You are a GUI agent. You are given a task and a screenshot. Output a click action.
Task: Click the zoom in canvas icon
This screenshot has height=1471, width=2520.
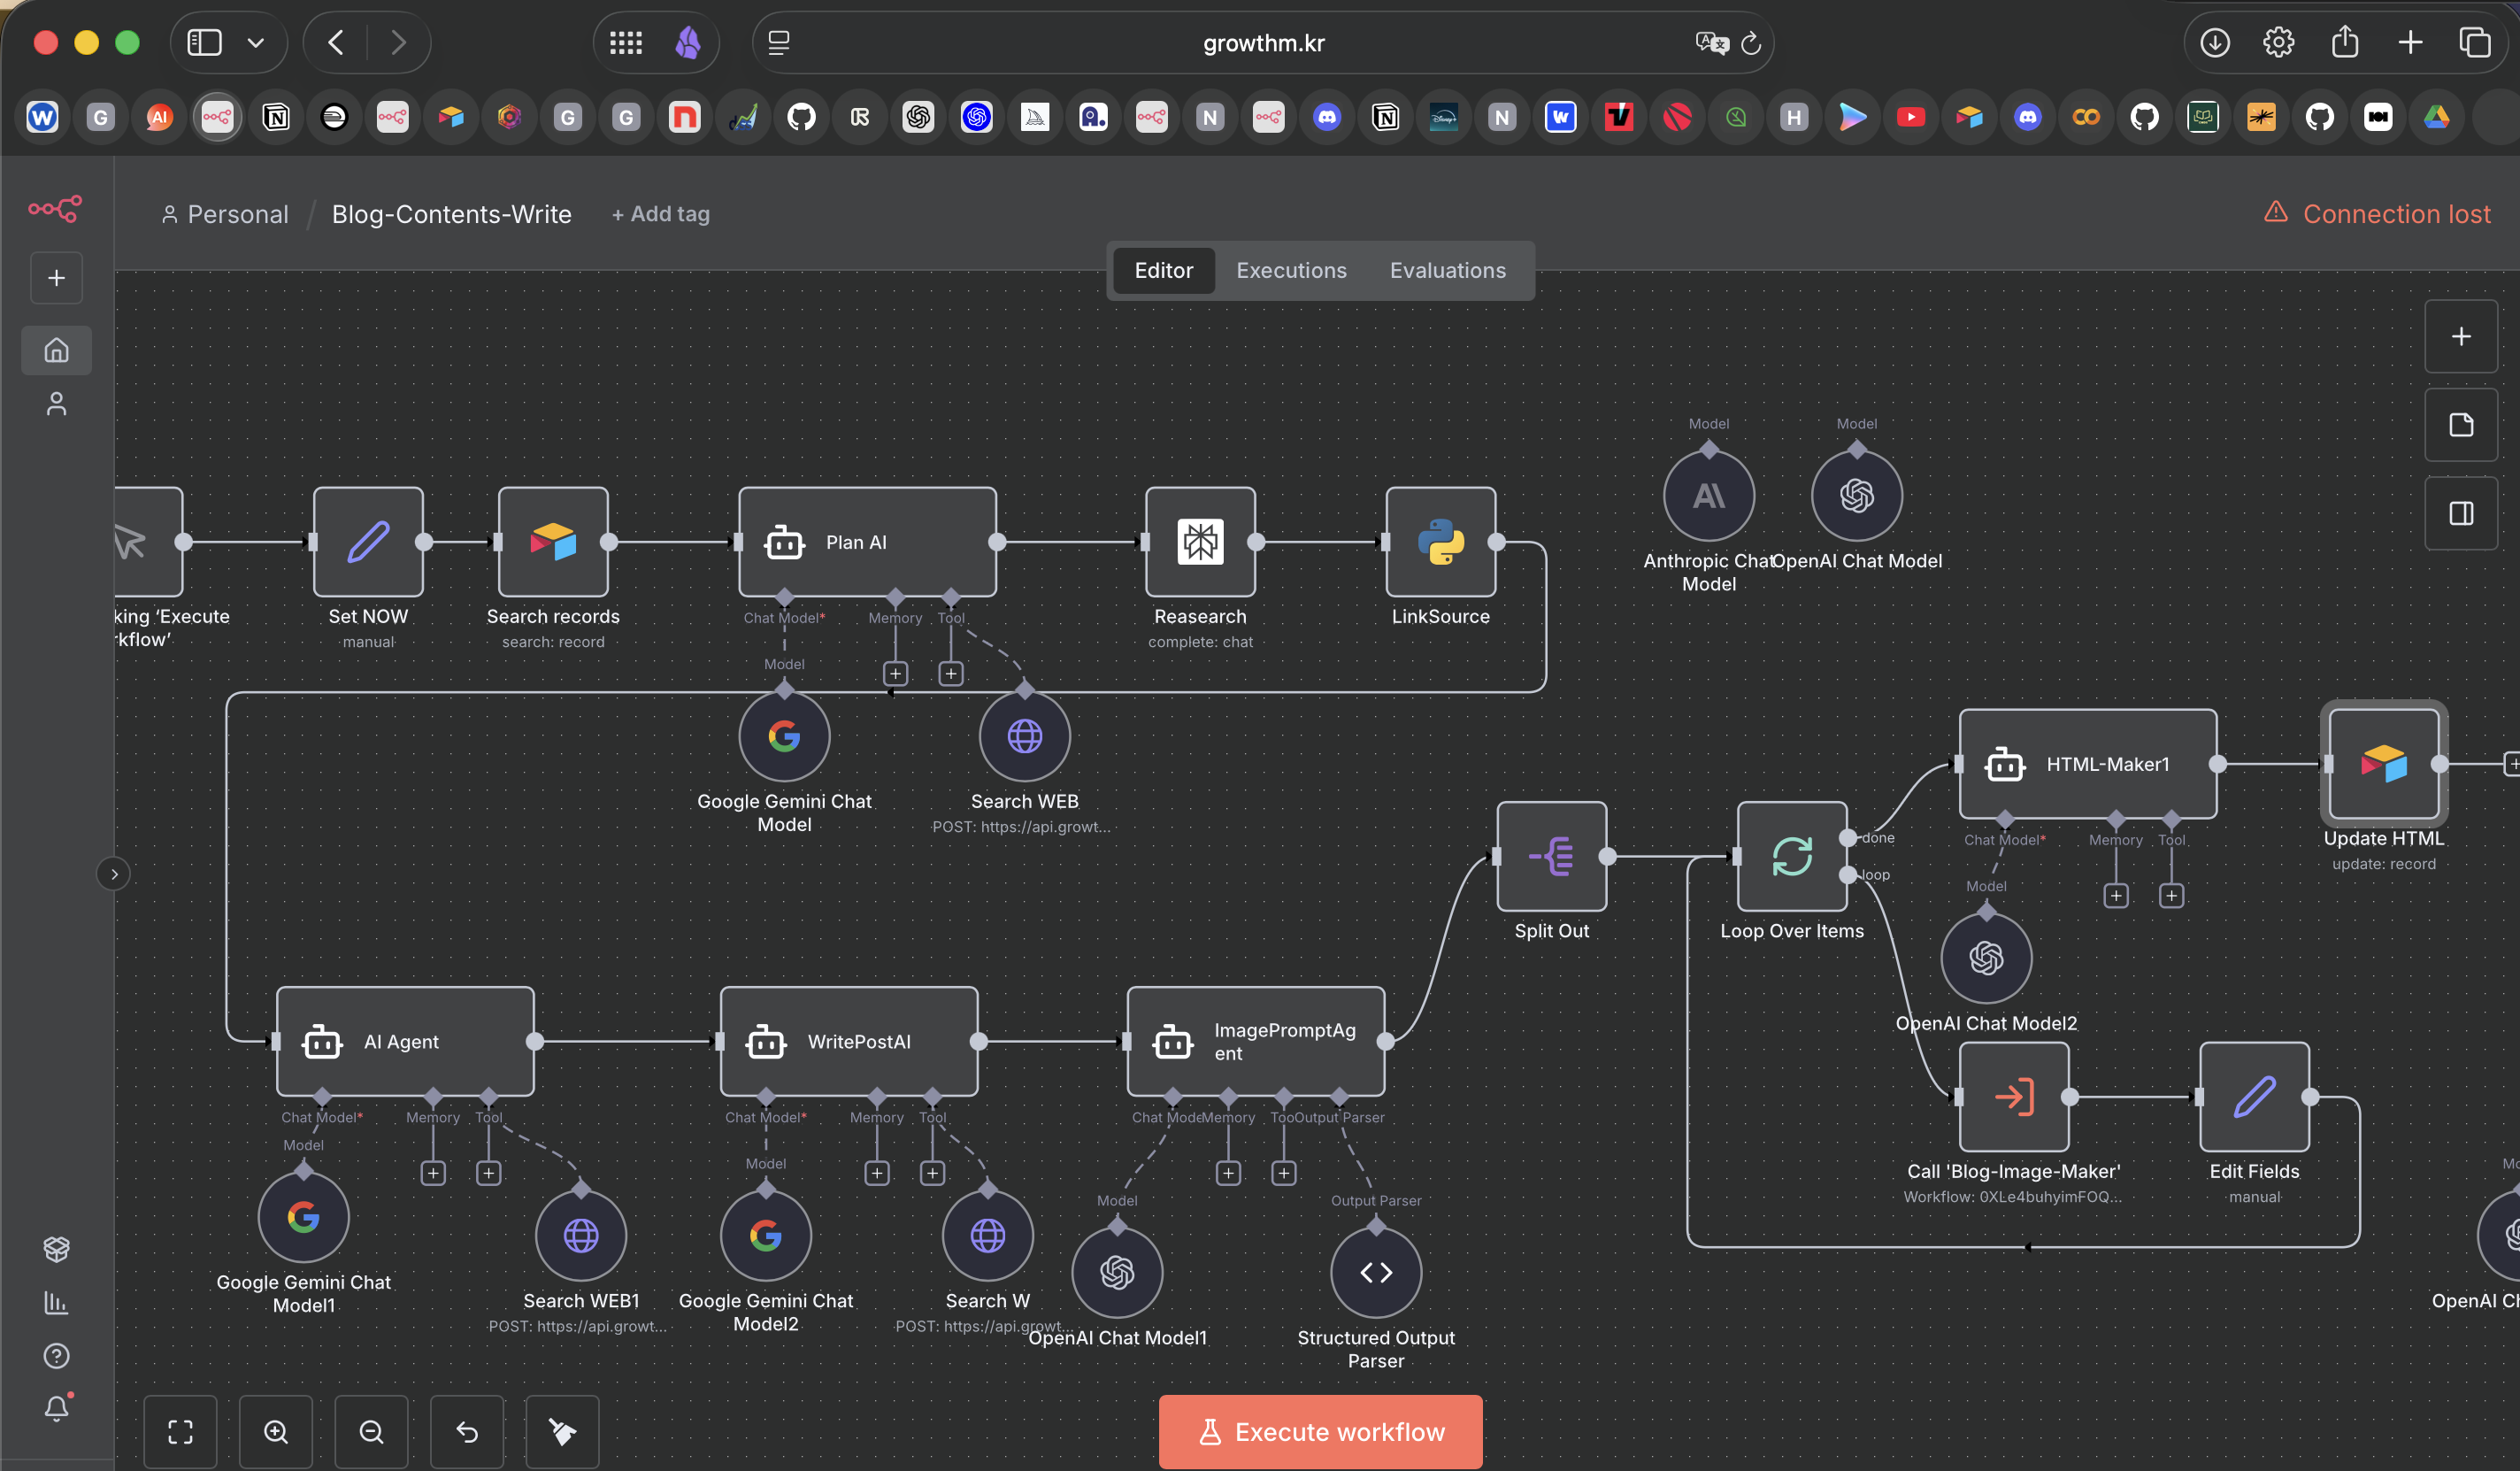coord(276,1431)
